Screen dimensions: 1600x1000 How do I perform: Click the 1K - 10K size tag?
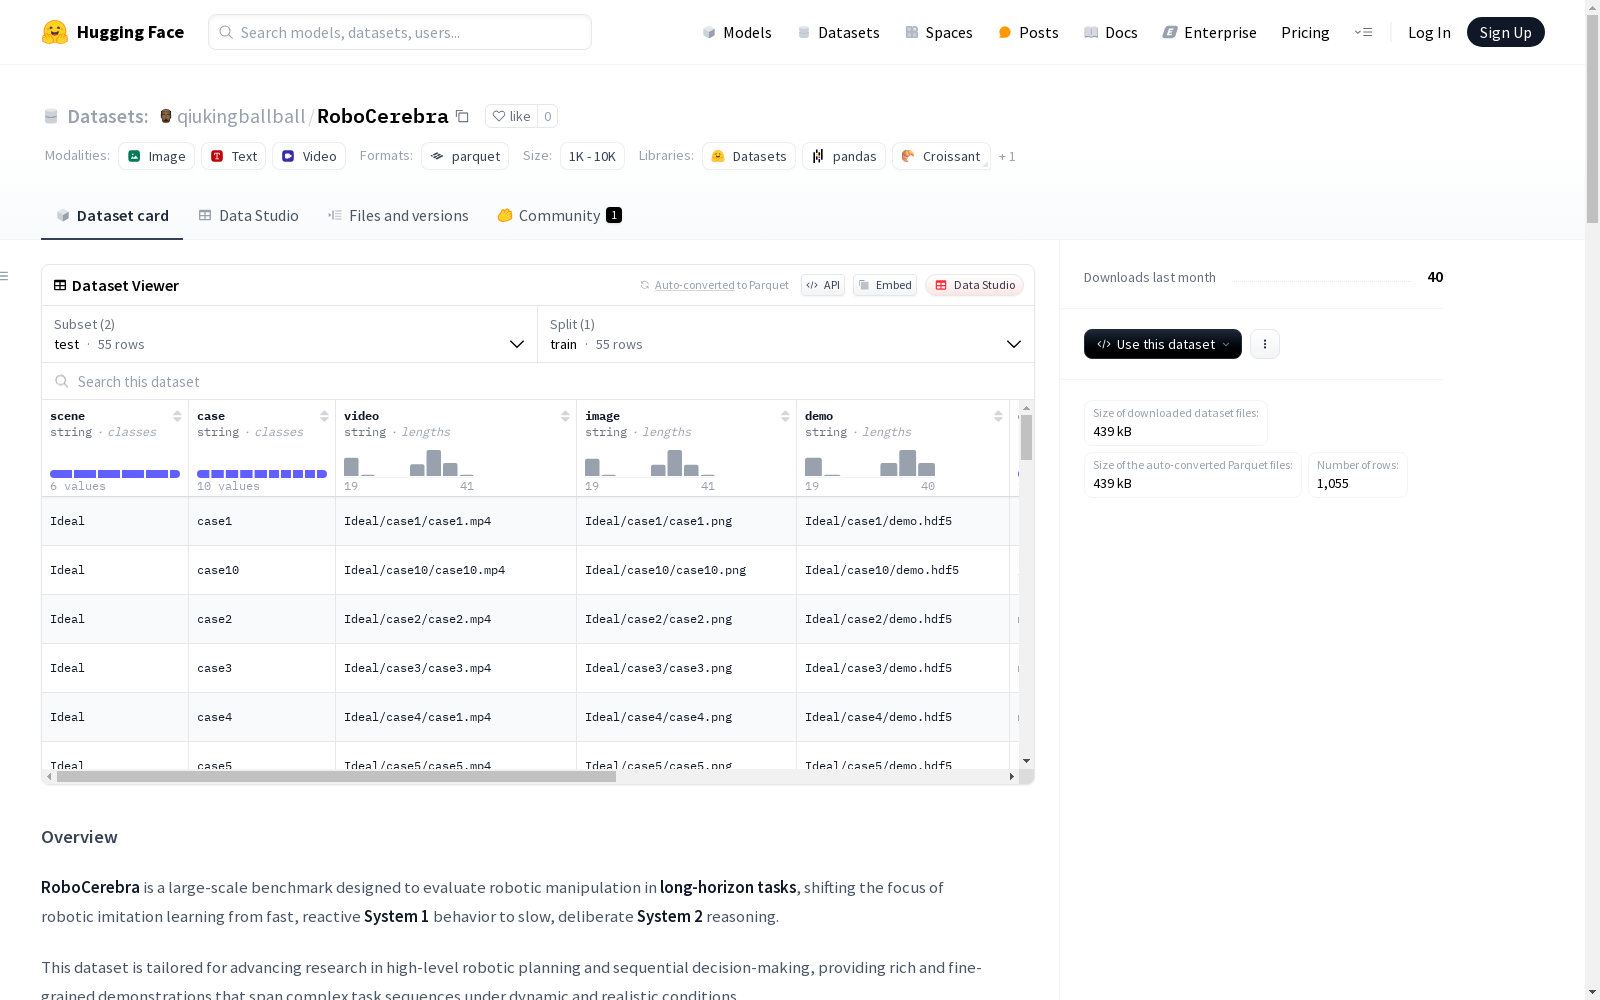click(592, 156)
